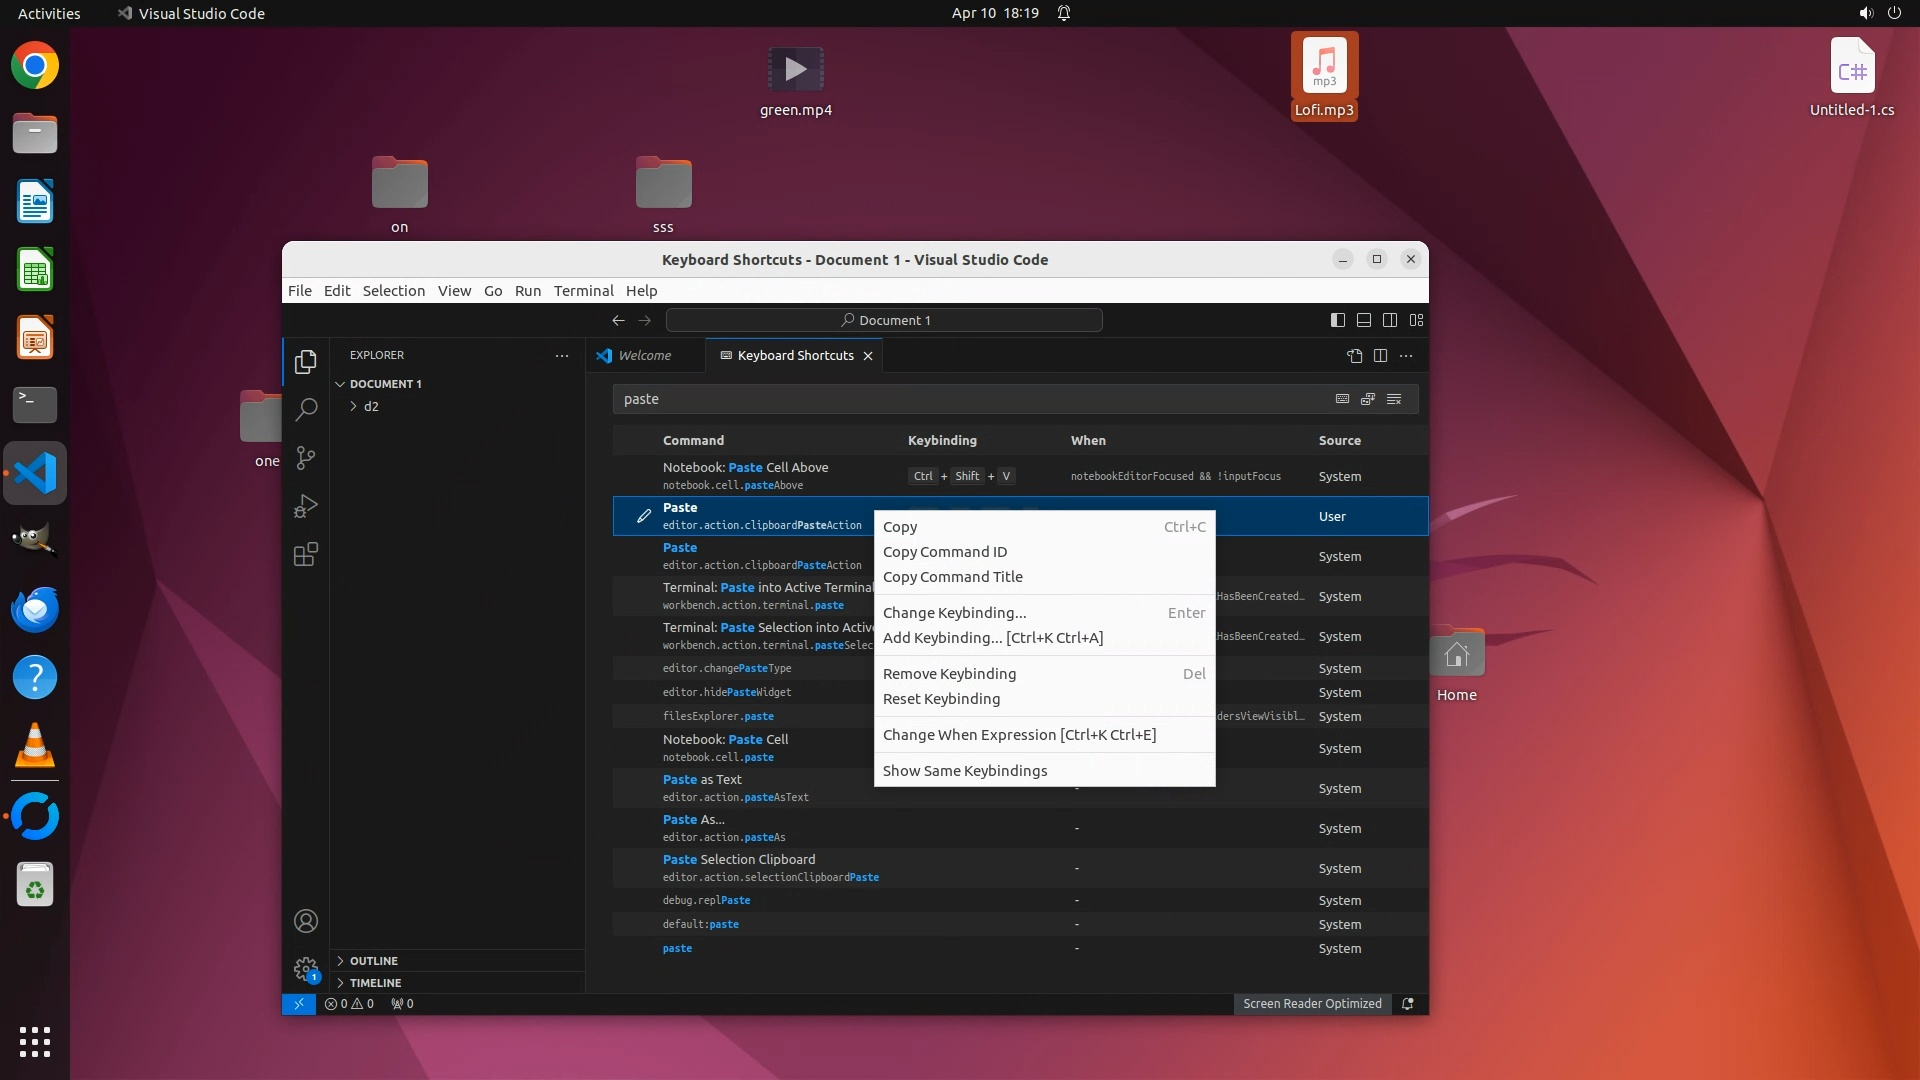Open Run and Debug view icon
1920x1080 pixels.
pyautogui.click(x=306, y=506)
